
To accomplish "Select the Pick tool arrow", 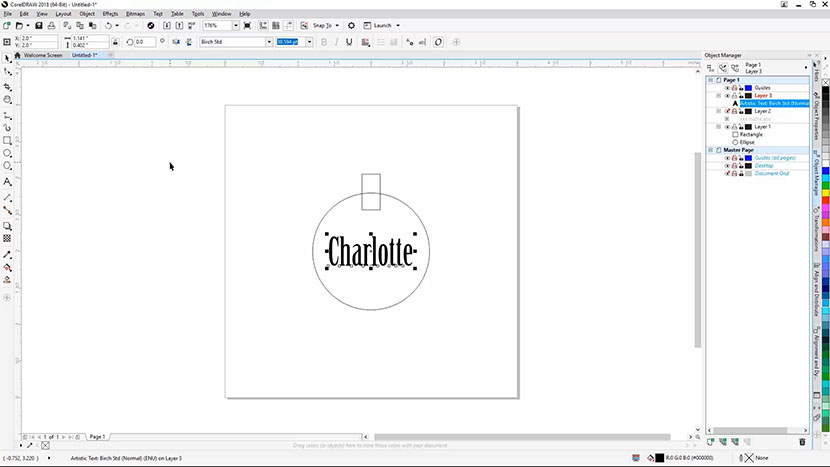I will pyautogui.click(x=7, y=59).
